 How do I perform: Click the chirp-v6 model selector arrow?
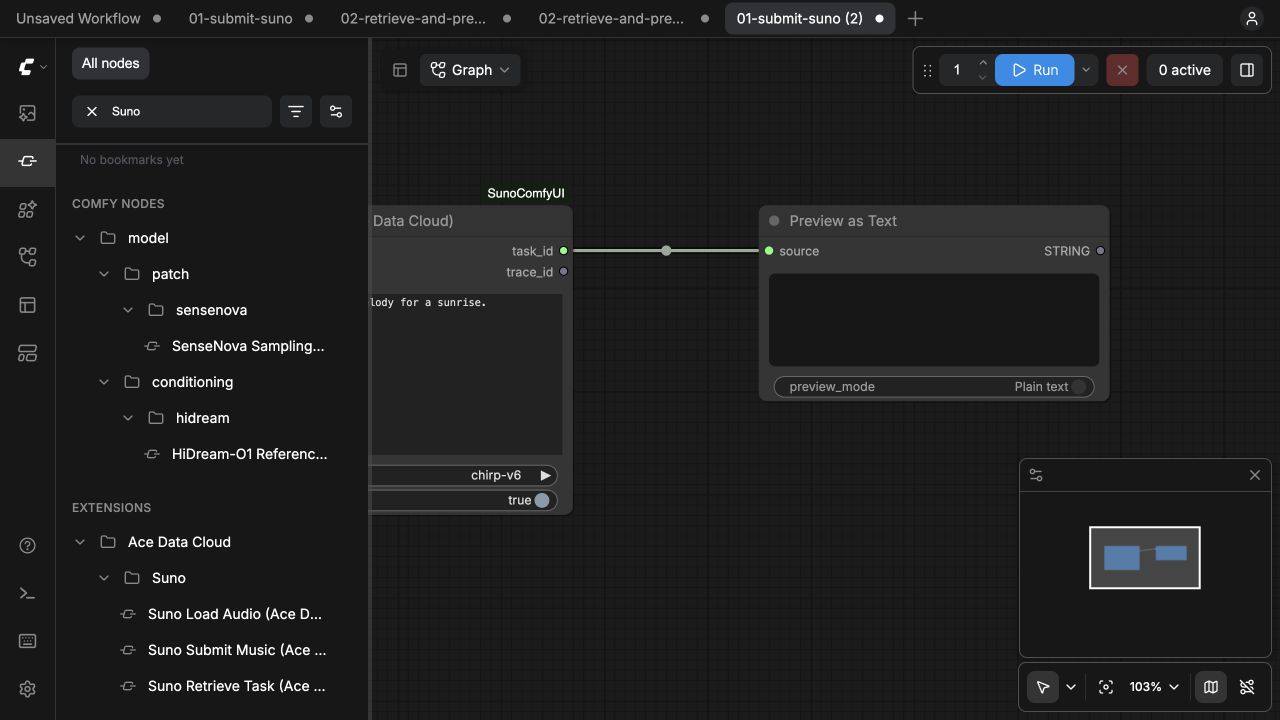click(x=545, y=476)
